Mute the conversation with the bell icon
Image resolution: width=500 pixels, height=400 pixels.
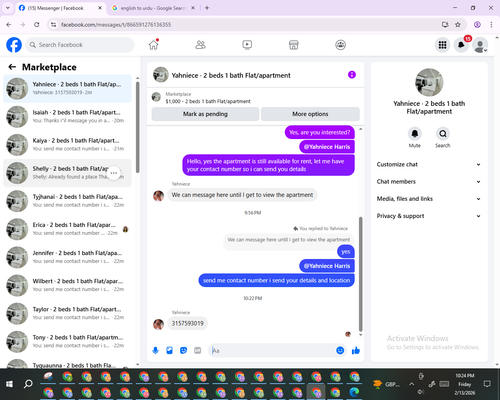(x=415, y=134)
